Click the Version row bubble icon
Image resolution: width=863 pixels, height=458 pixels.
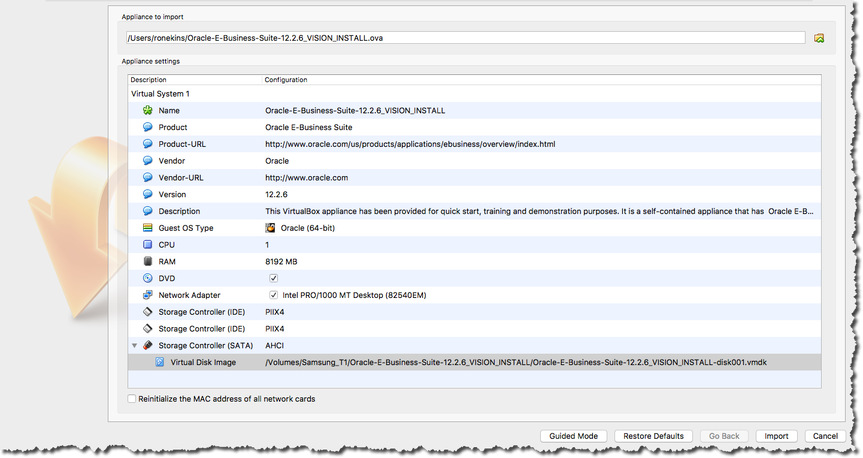pos(148,194)
